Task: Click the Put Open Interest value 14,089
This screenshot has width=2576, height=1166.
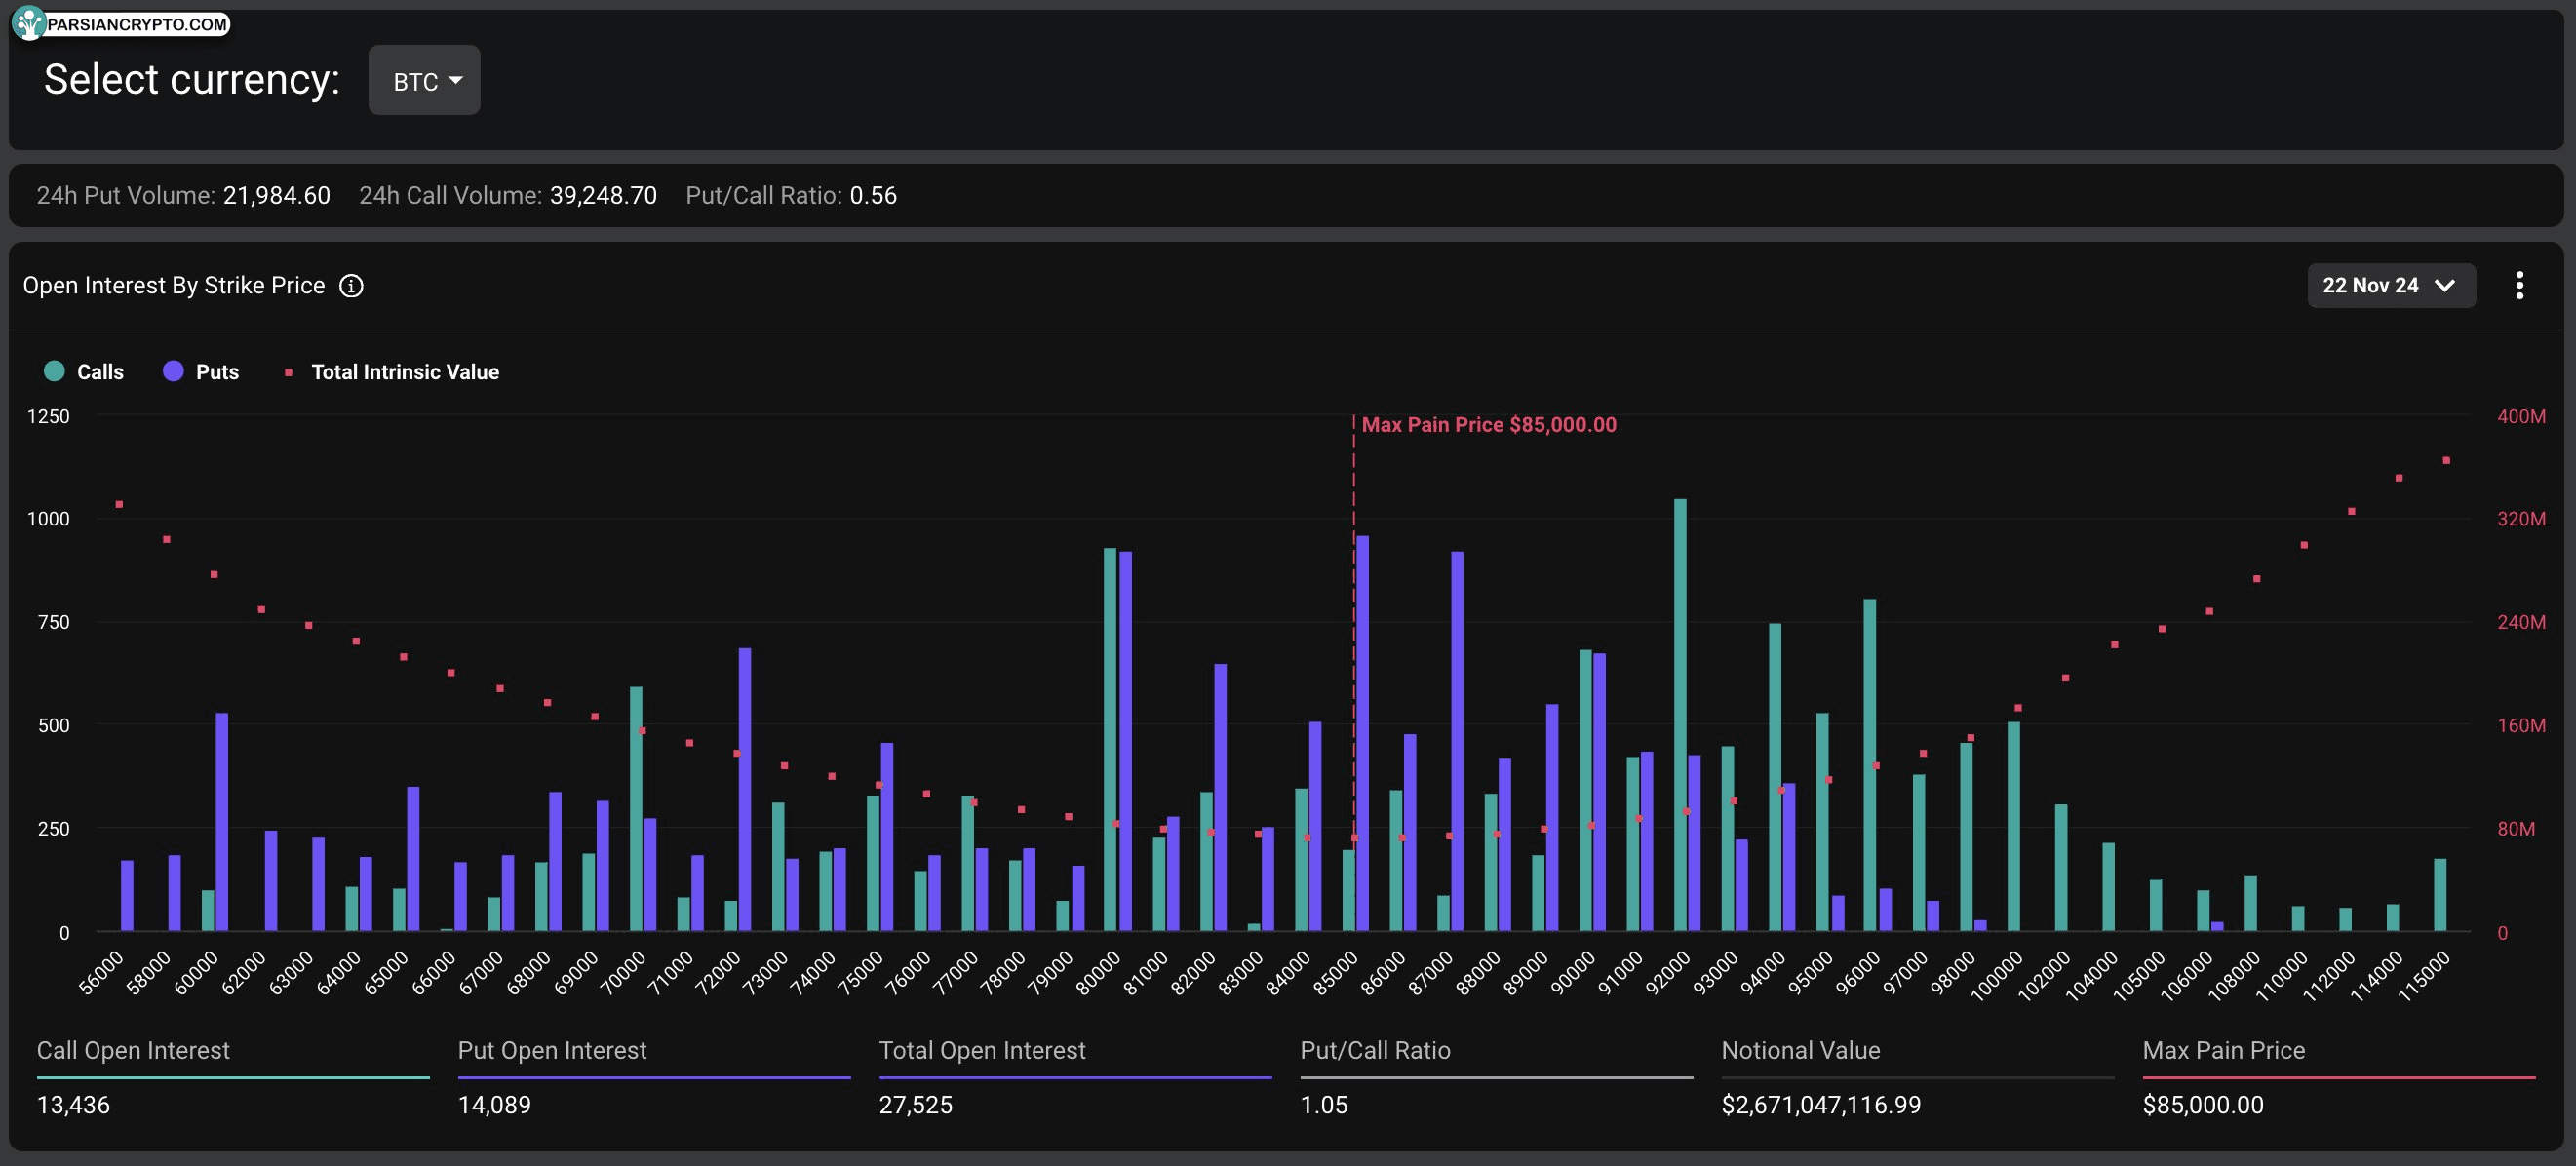Action: [494, 1104]
